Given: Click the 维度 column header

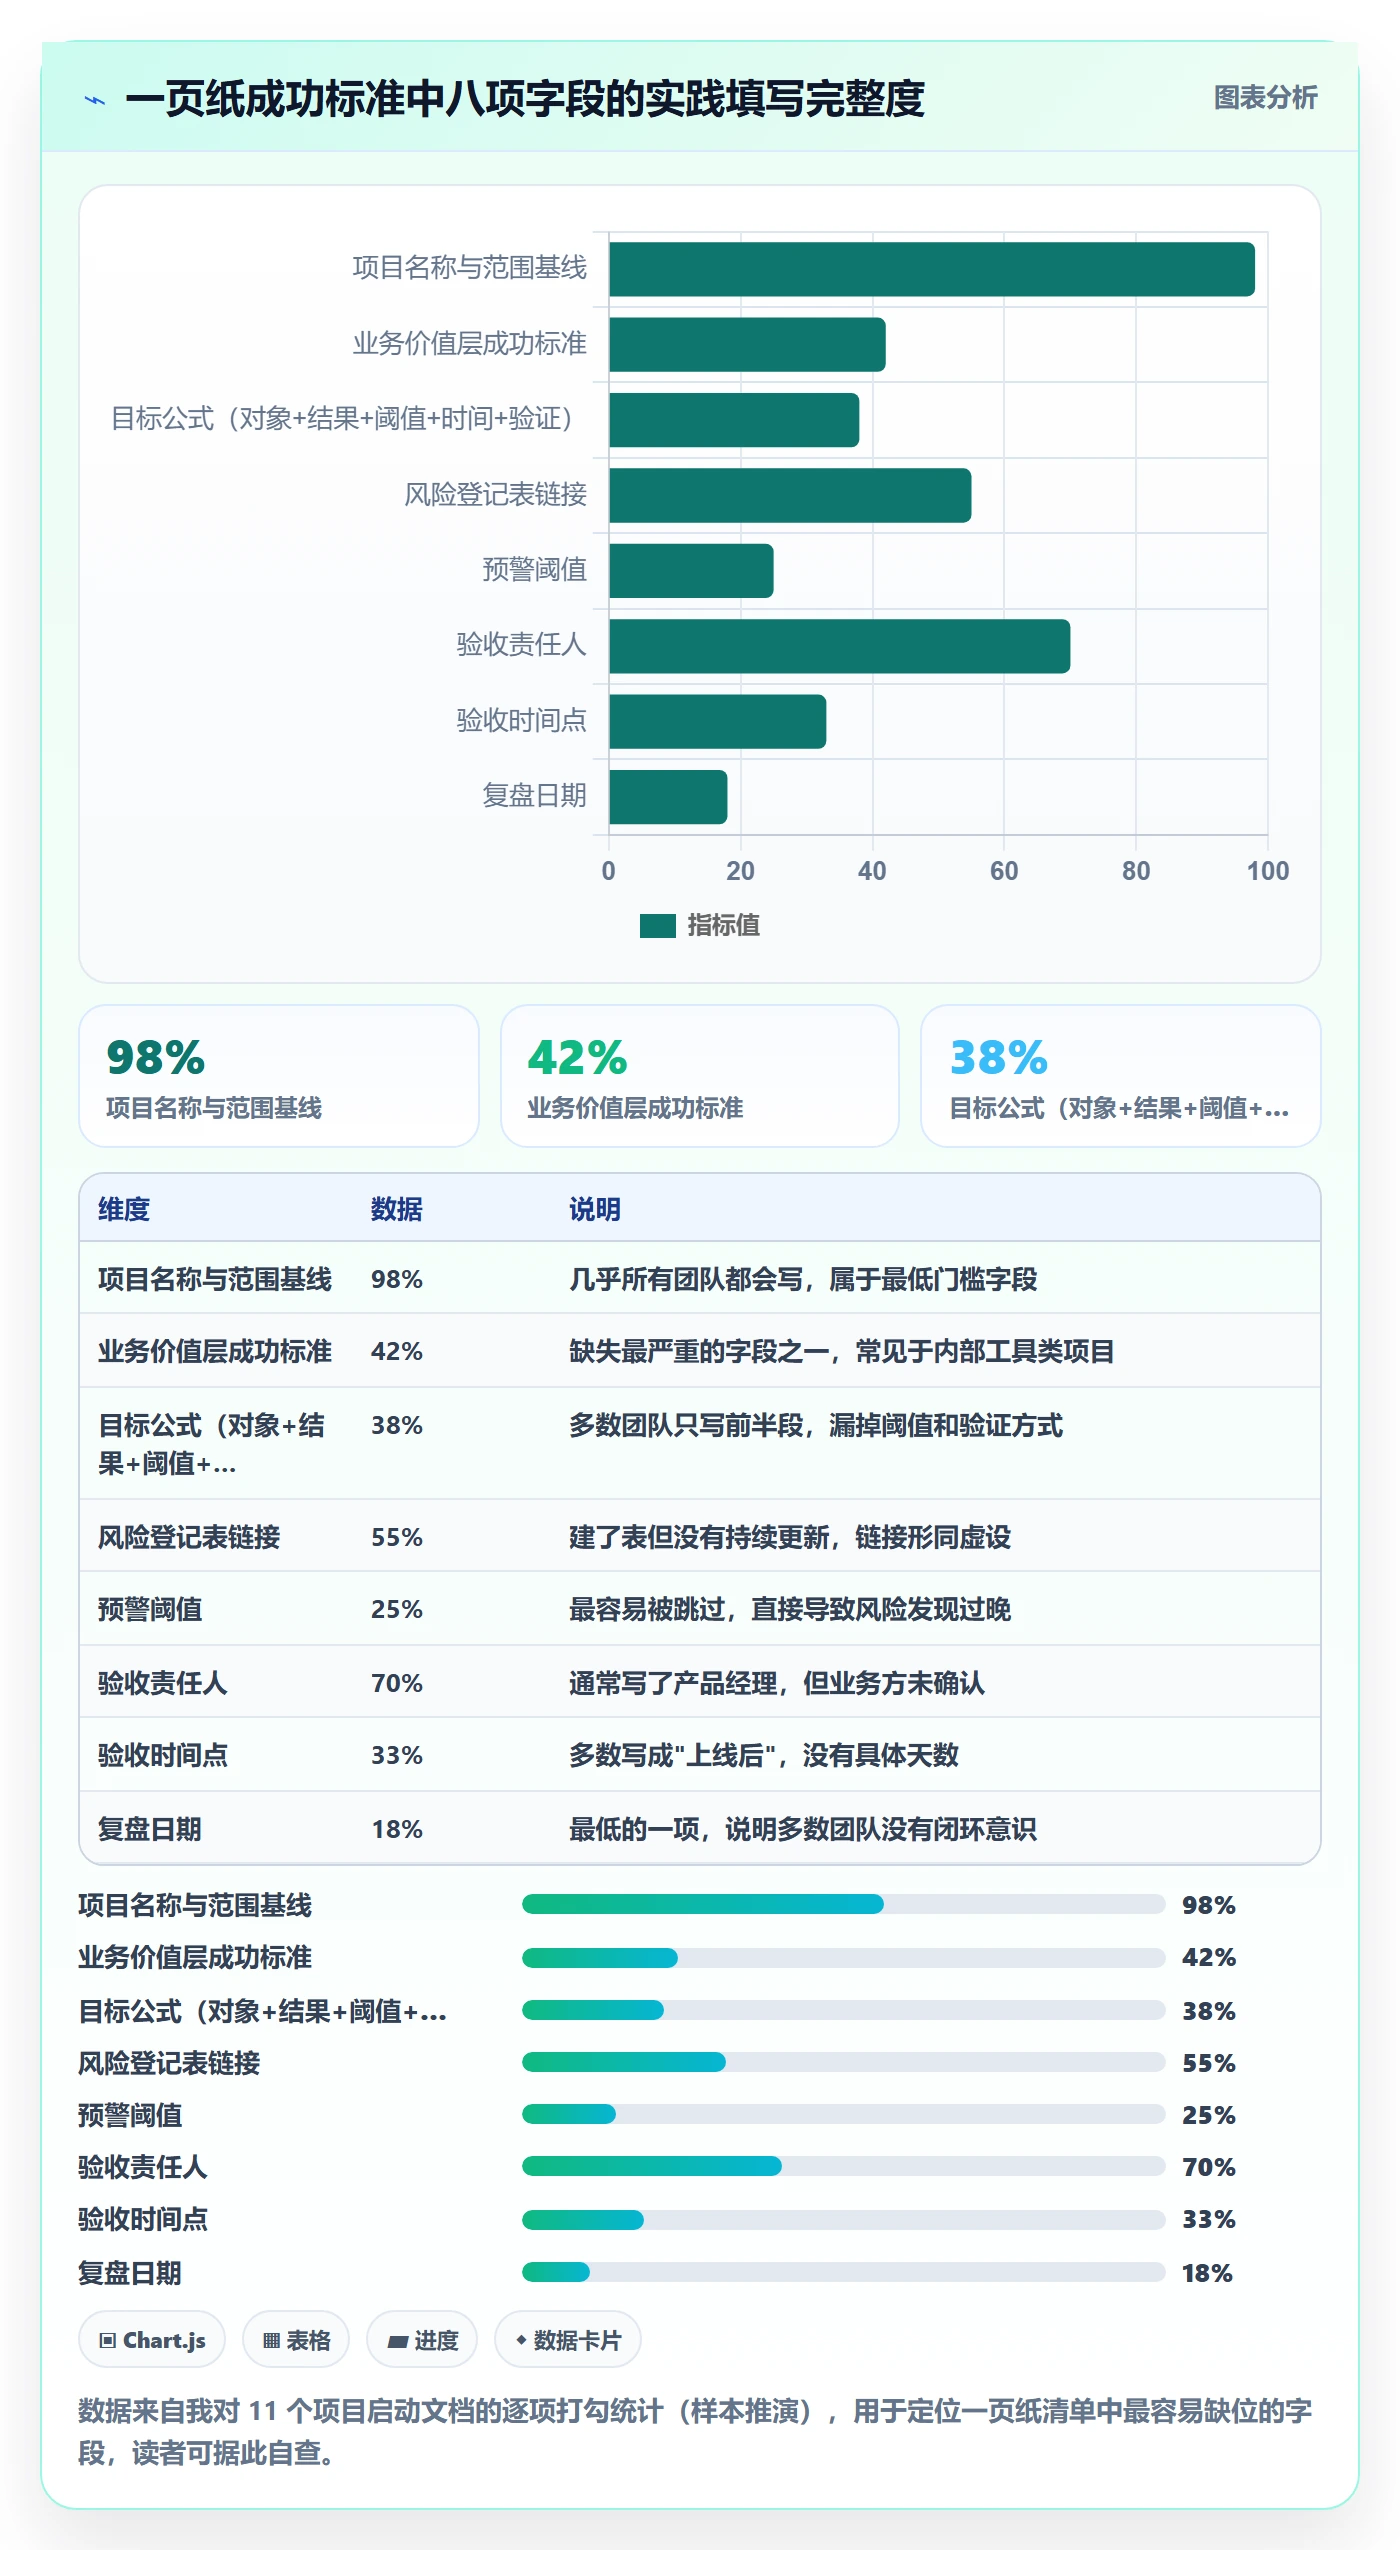Looking at the screenshot, I should click(124, 1209).
